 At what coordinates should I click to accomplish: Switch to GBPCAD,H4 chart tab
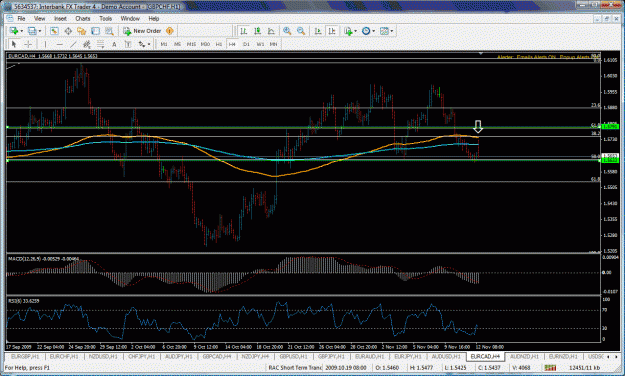click(217, 356)
